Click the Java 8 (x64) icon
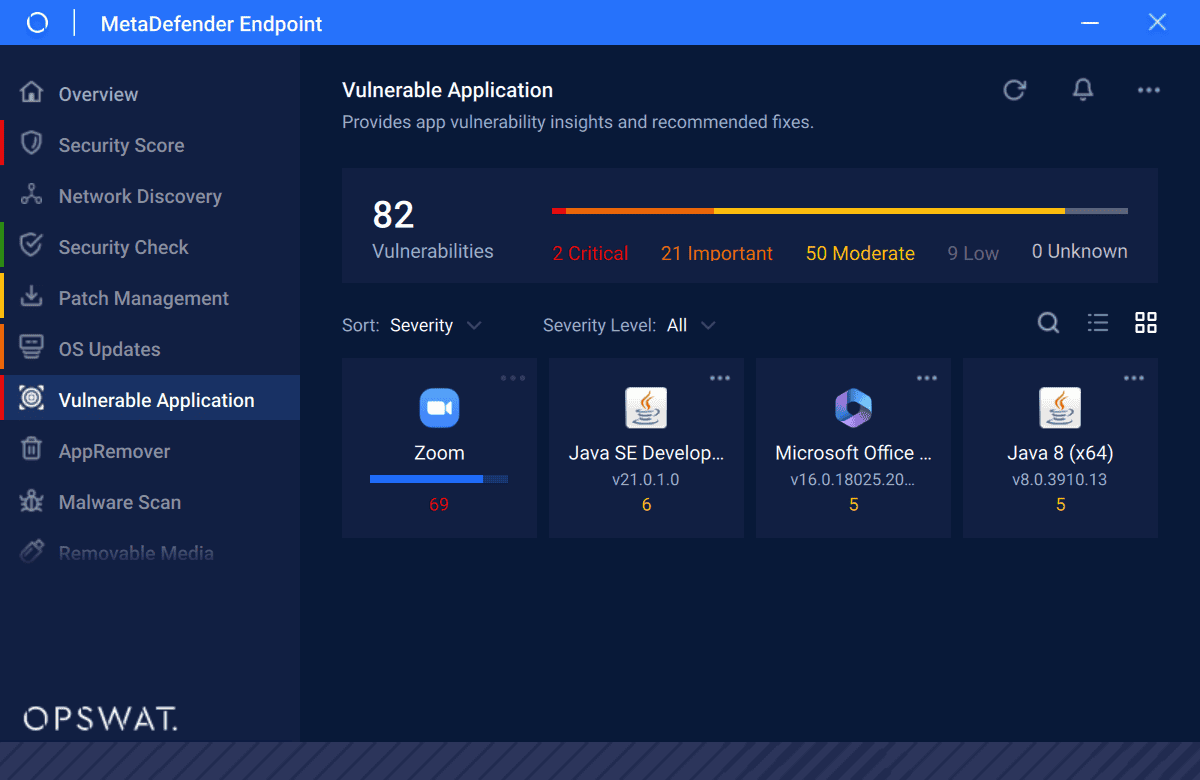Viewport: 1200px width, 780px height. pos(1060,408)
